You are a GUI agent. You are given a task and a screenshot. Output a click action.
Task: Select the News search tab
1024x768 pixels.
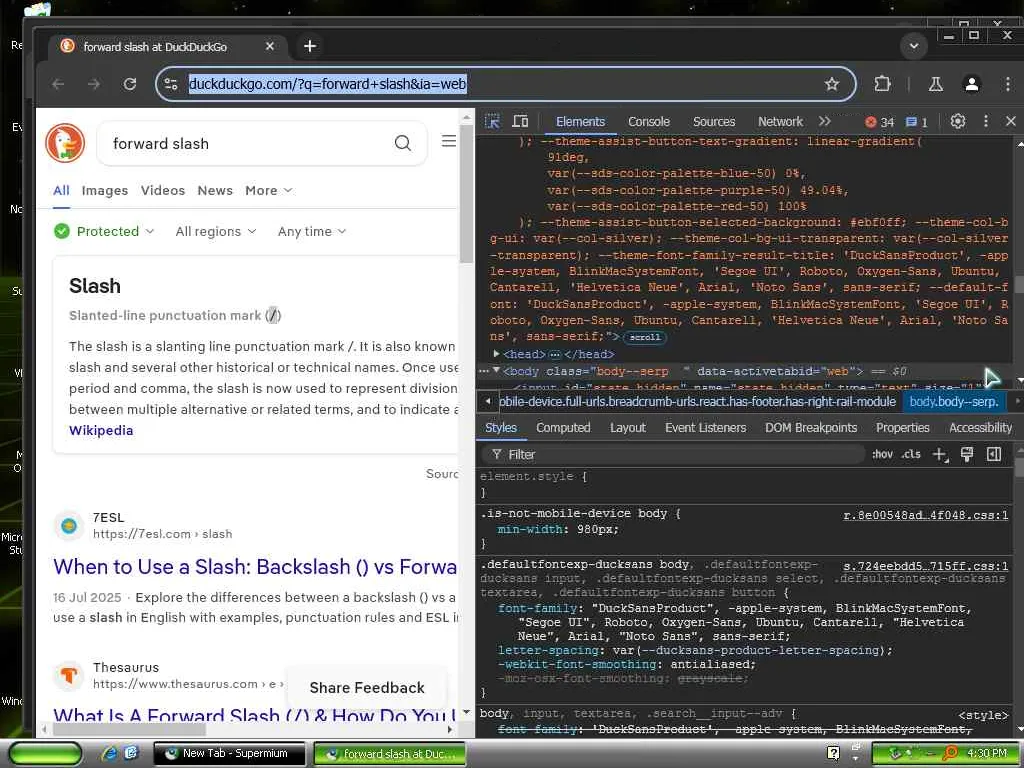click(x=215, y=191)
